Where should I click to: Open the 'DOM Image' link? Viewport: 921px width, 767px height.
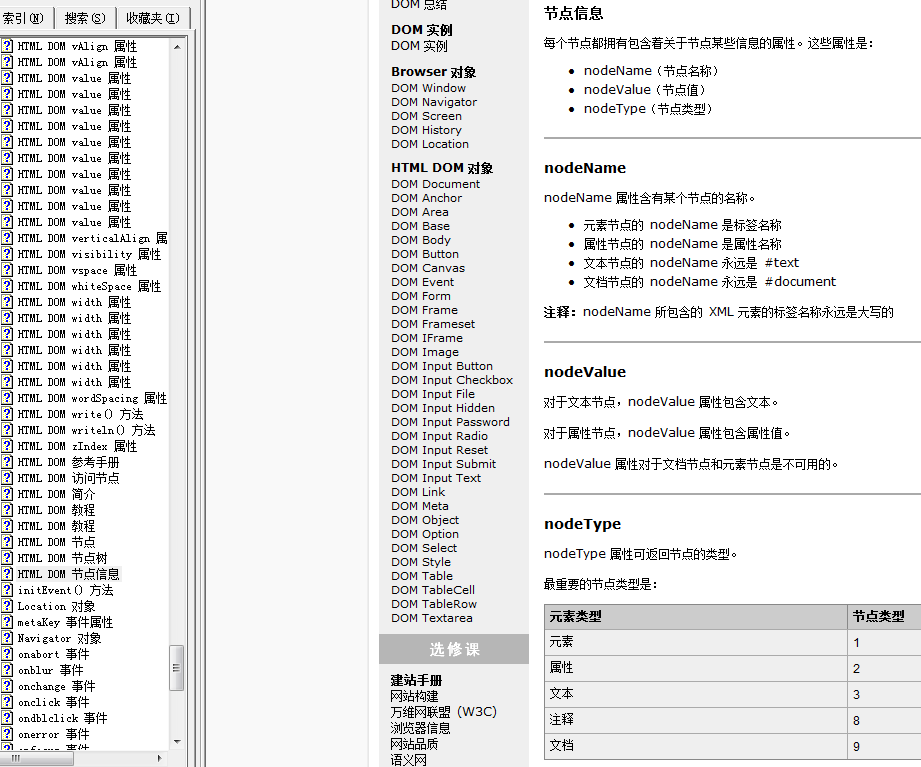point(425,352)
